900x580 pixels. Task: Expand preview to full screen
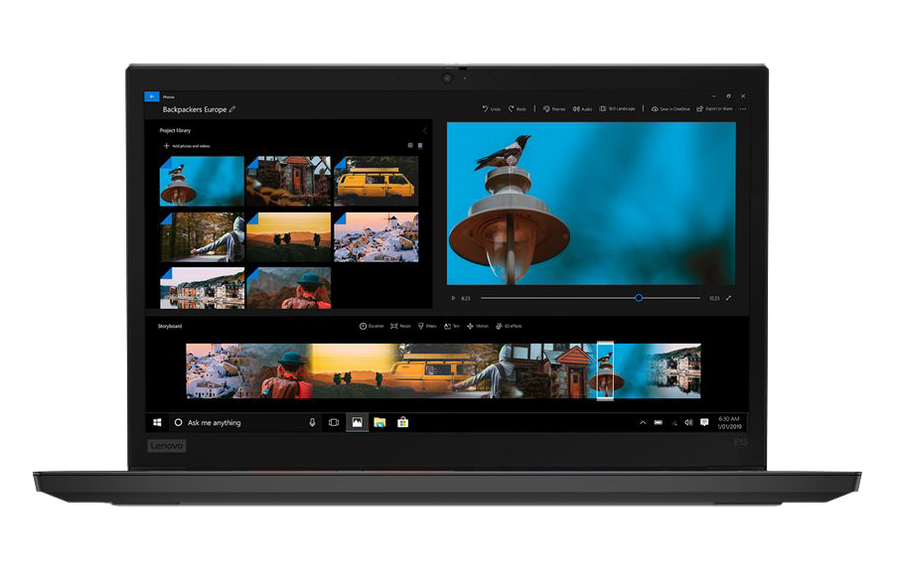coord(728,298)
